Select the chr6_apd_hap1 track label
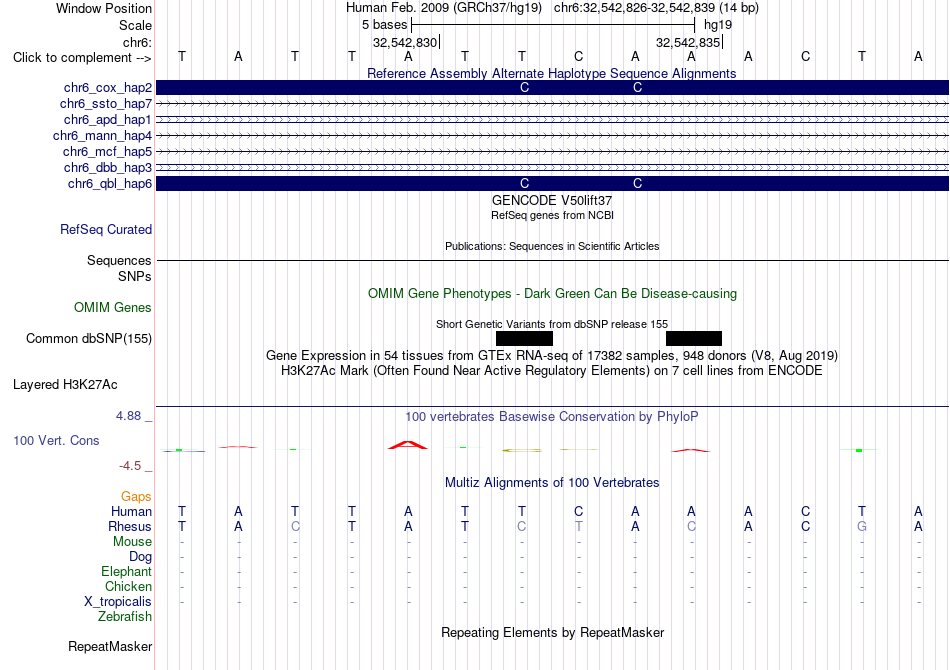The width and height of the screenshot is (950, 670). point(108,119)
